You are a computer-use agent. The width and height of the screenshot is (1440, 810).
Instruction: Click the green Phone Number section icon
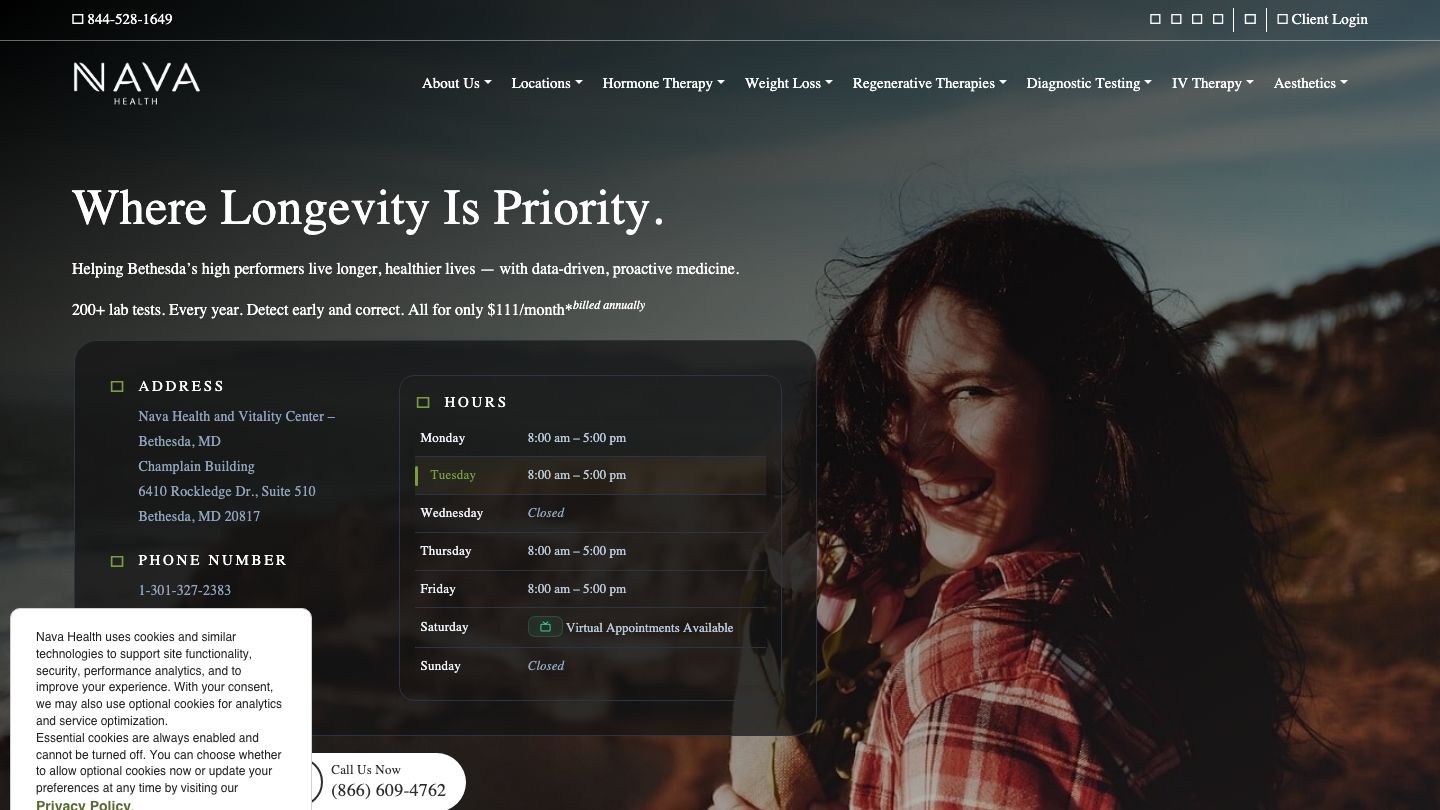coord(117,561)
